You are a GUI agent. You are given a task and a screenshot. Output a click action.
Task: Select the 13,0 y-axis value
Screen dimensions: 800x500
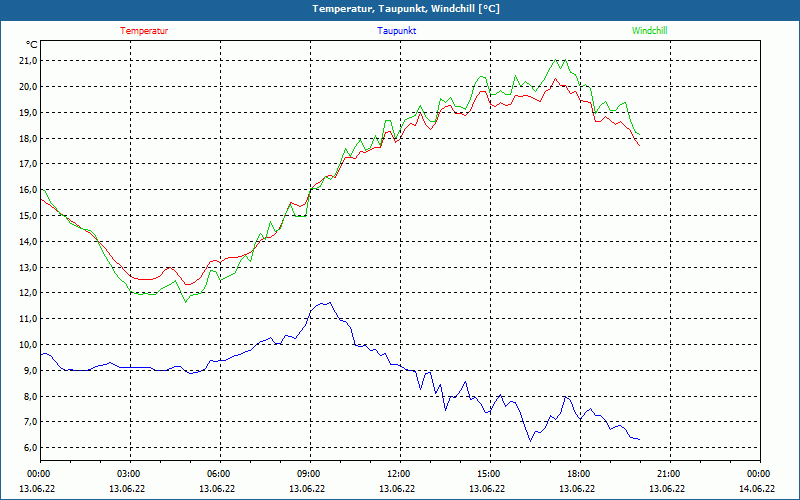pyautogui.click(x=27, y=267)
